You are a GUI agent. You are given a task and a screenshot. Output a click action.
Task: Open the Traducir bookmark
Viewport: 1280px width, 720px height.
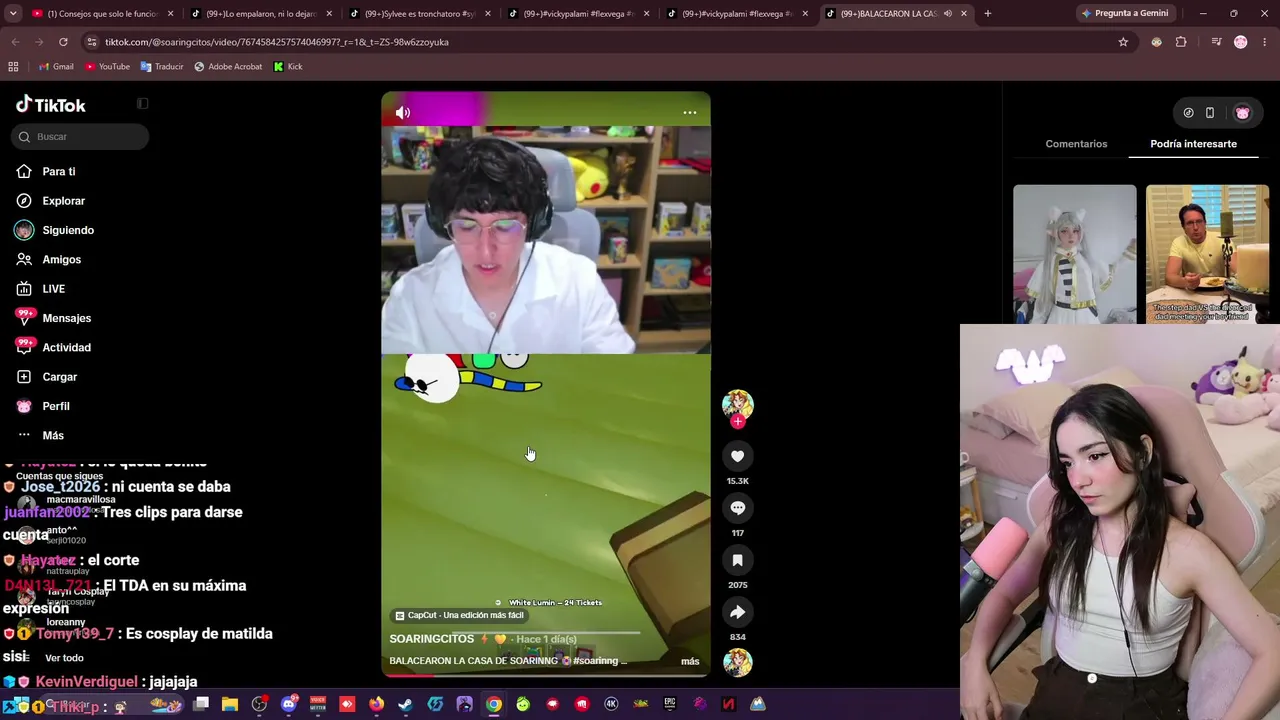click(161, 67)
